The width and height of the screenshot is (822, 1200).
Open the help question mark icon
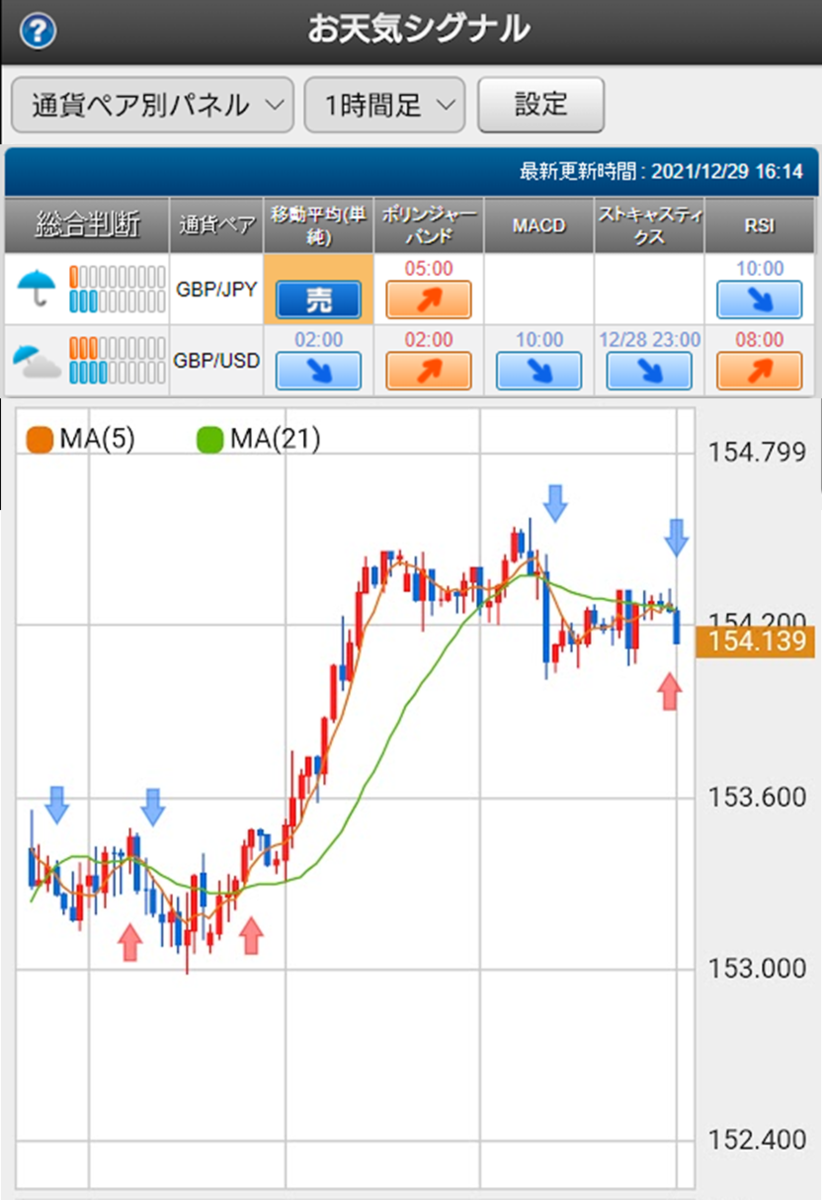[x=38, y=32]
